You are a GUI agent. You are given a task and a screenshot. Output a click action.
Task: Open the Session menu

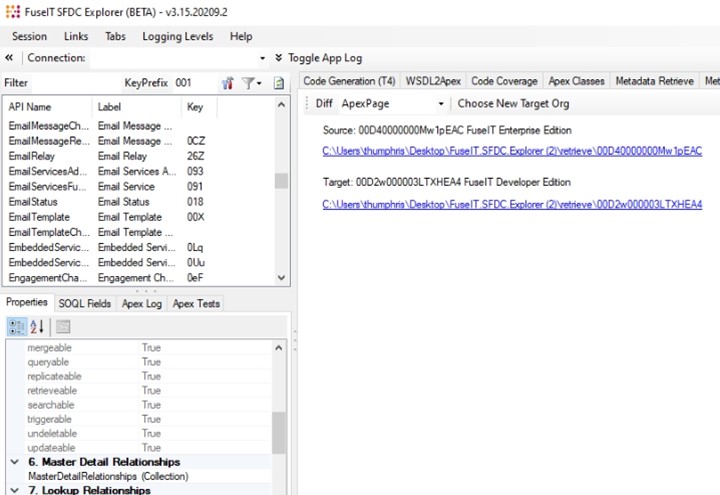(29, 36)
